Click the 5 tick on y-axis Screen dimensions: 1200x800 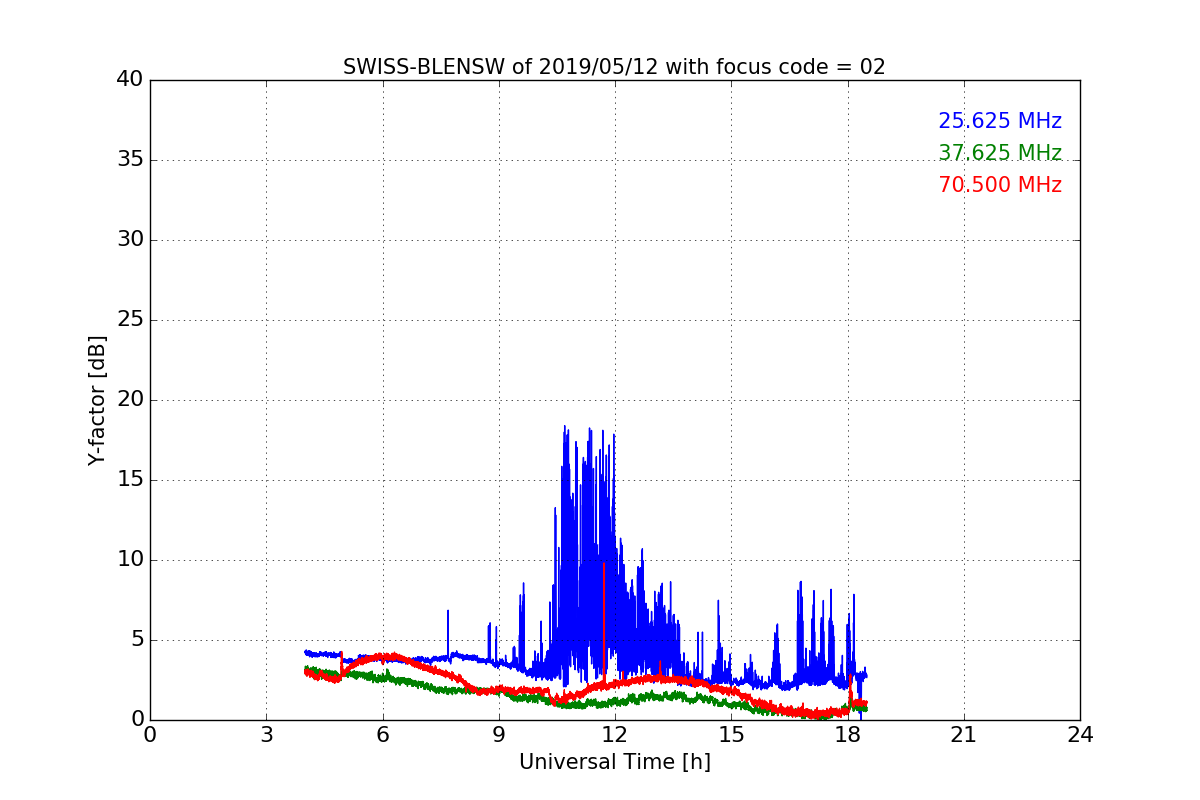click(136, 640)
